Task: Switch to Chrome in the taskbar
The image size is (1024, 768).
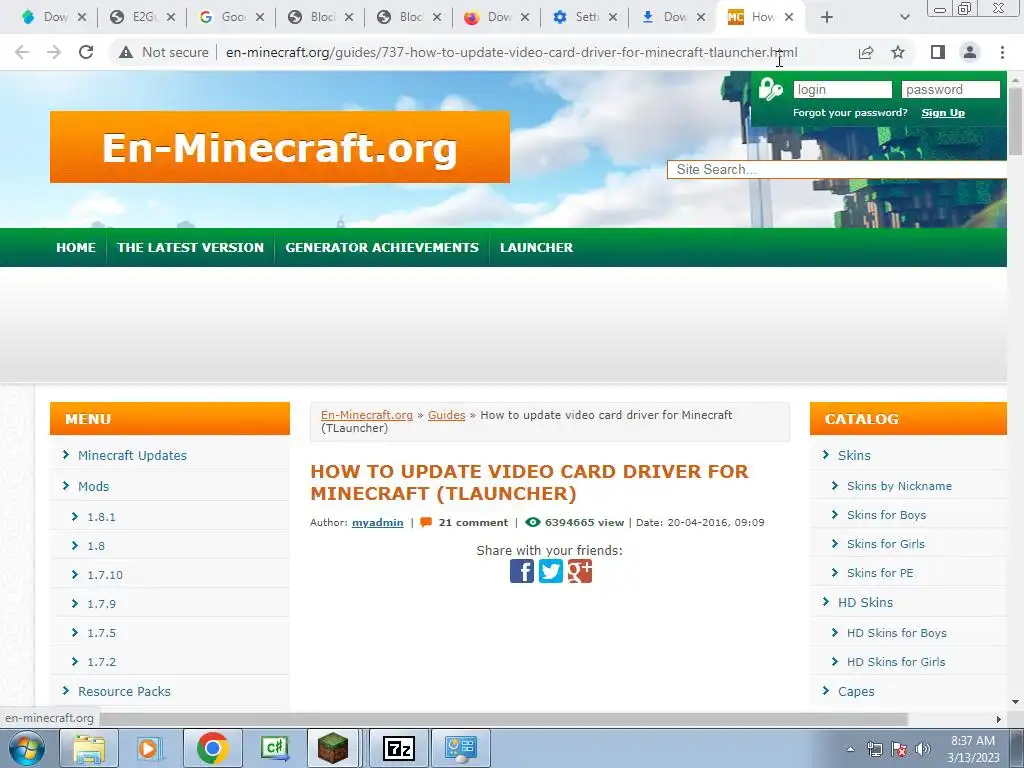Action: [212, 748]
